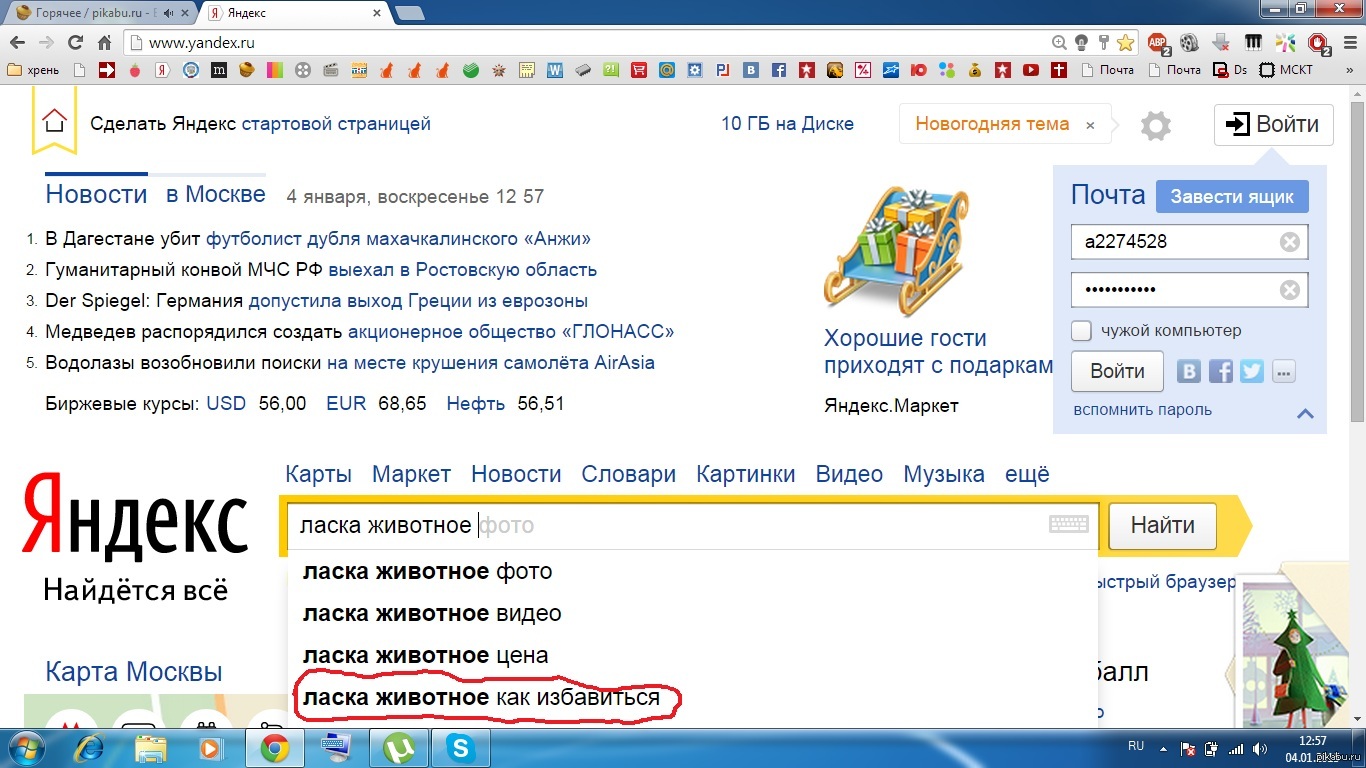Viewport: 1366px width, 768px height.
Task: Collapse the mail login panel chevron
Action: [x=1305, y=412]
